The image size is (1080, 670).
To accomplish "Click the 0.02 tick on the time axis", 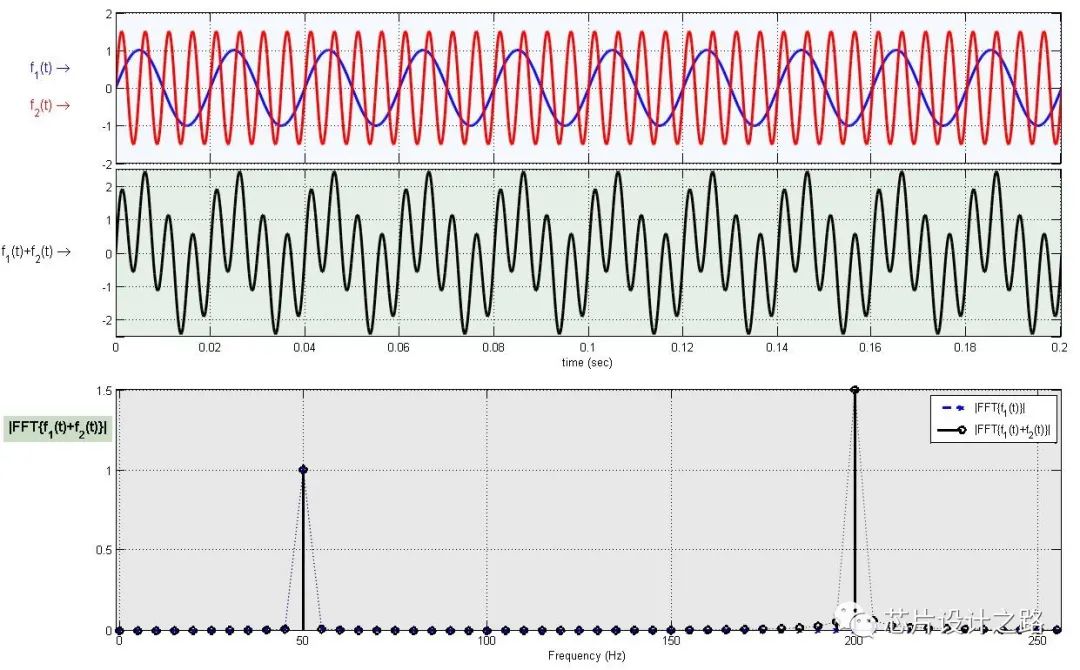I will pyautogui.click(x=209, y=348).
